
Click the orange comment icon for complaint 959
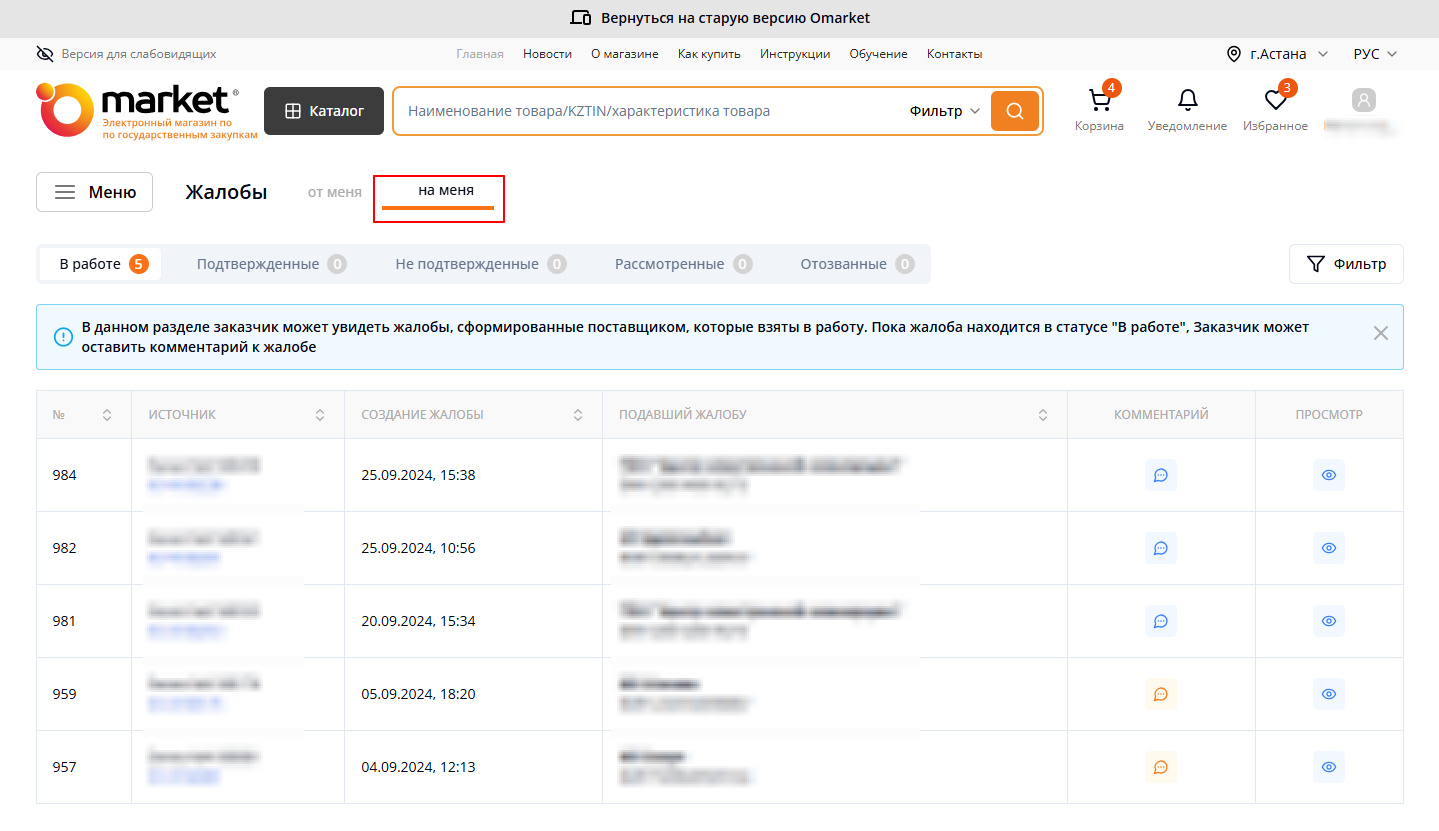(x=1161, y=694)
